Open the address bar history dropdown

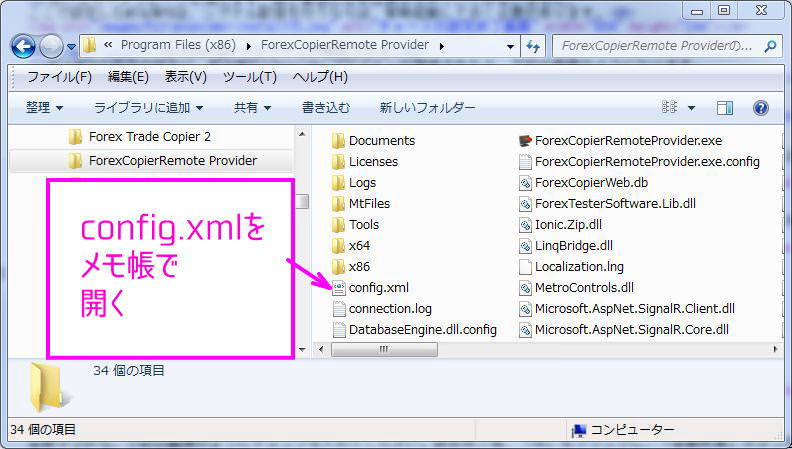510,46
